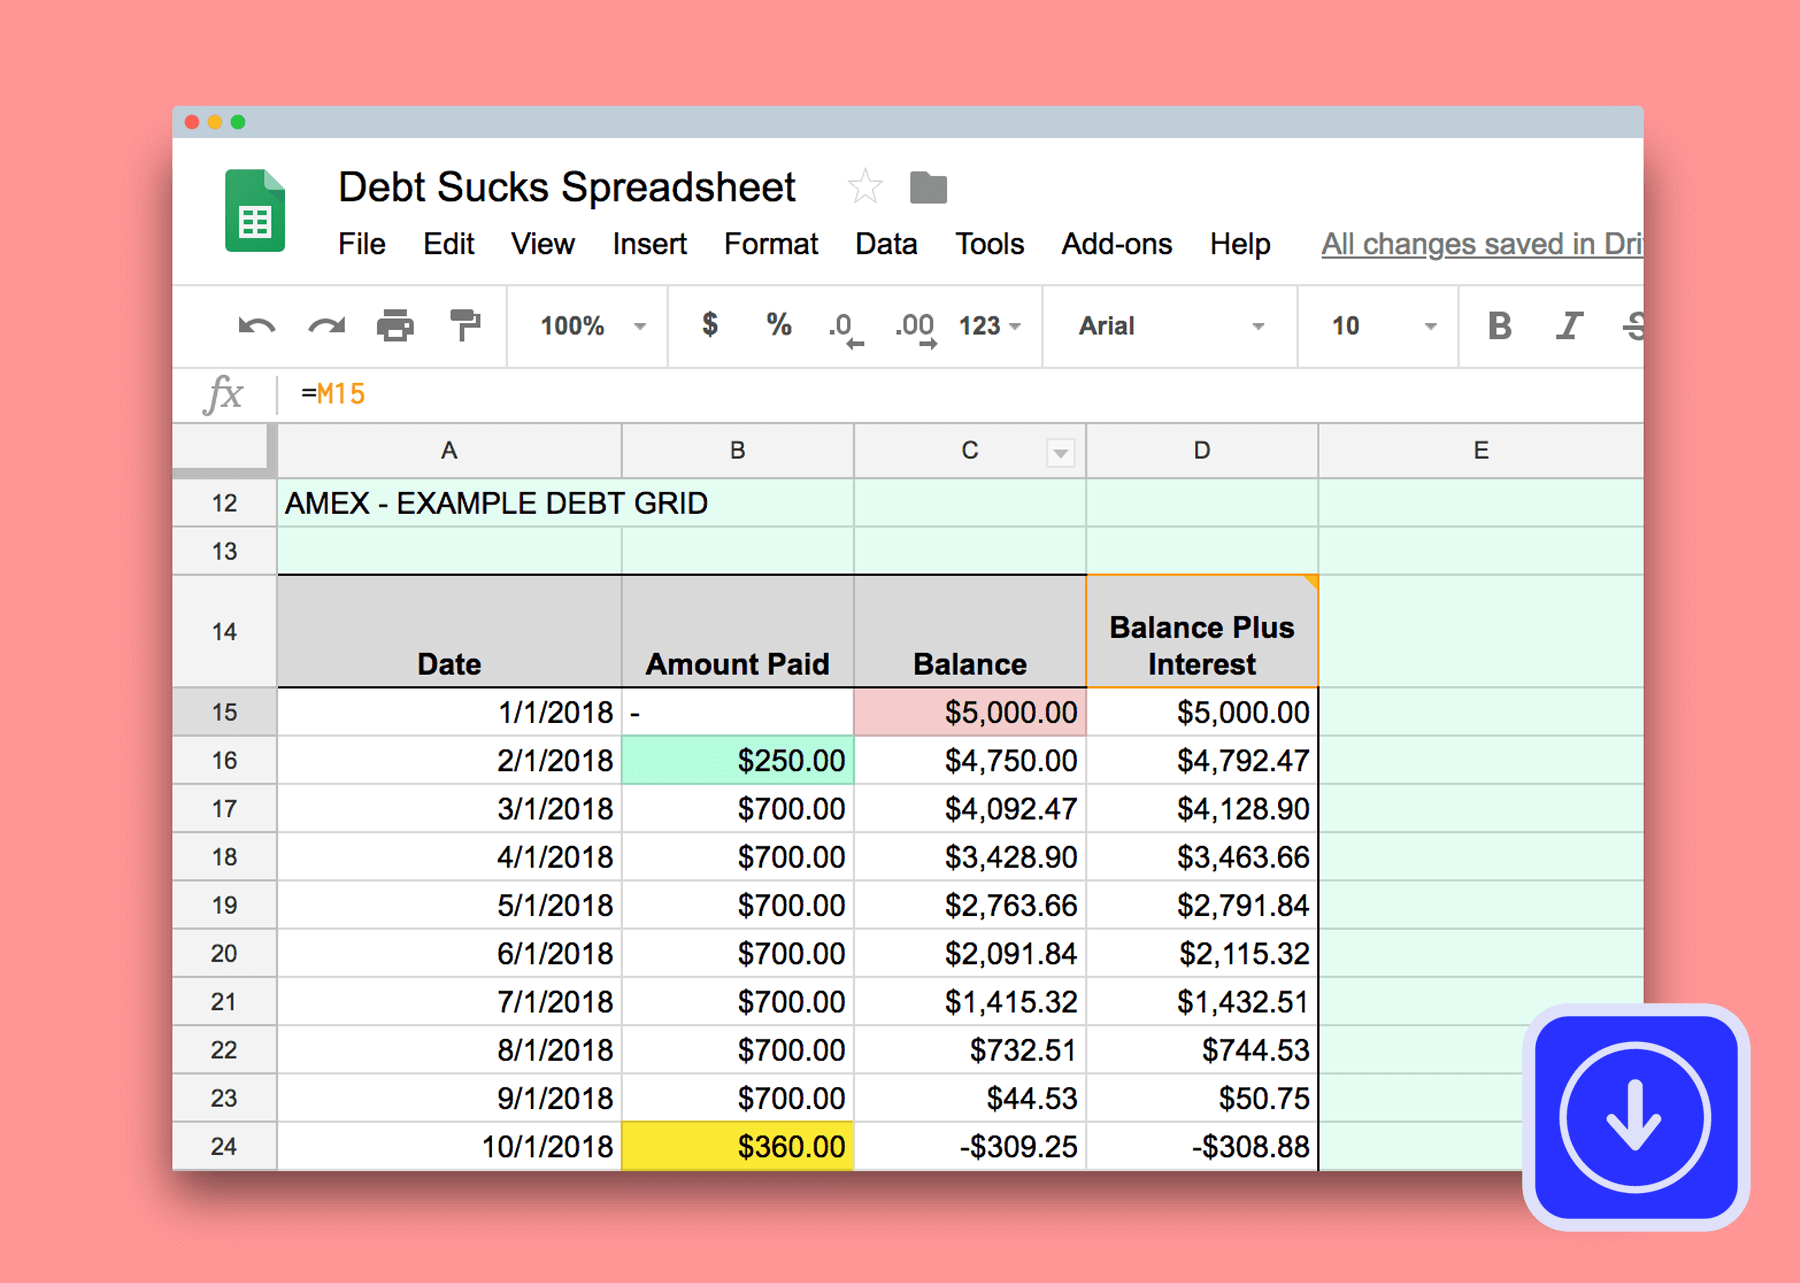Open the Move to folder icon
This screenshot has height=1283, width=1800.
click(x=928, y=186)
